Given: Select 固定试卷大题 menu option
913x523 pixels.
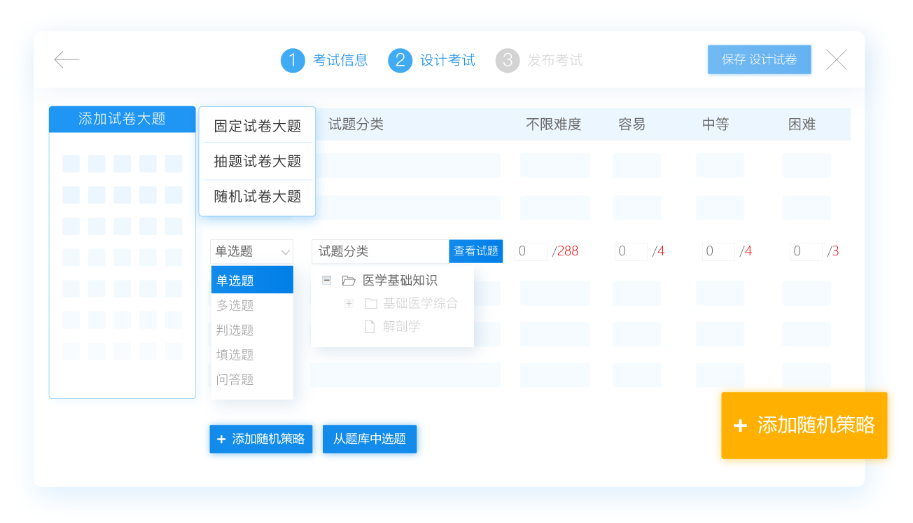Looking at the screenshot, I should pyautogui.click(x=257, y=126).
